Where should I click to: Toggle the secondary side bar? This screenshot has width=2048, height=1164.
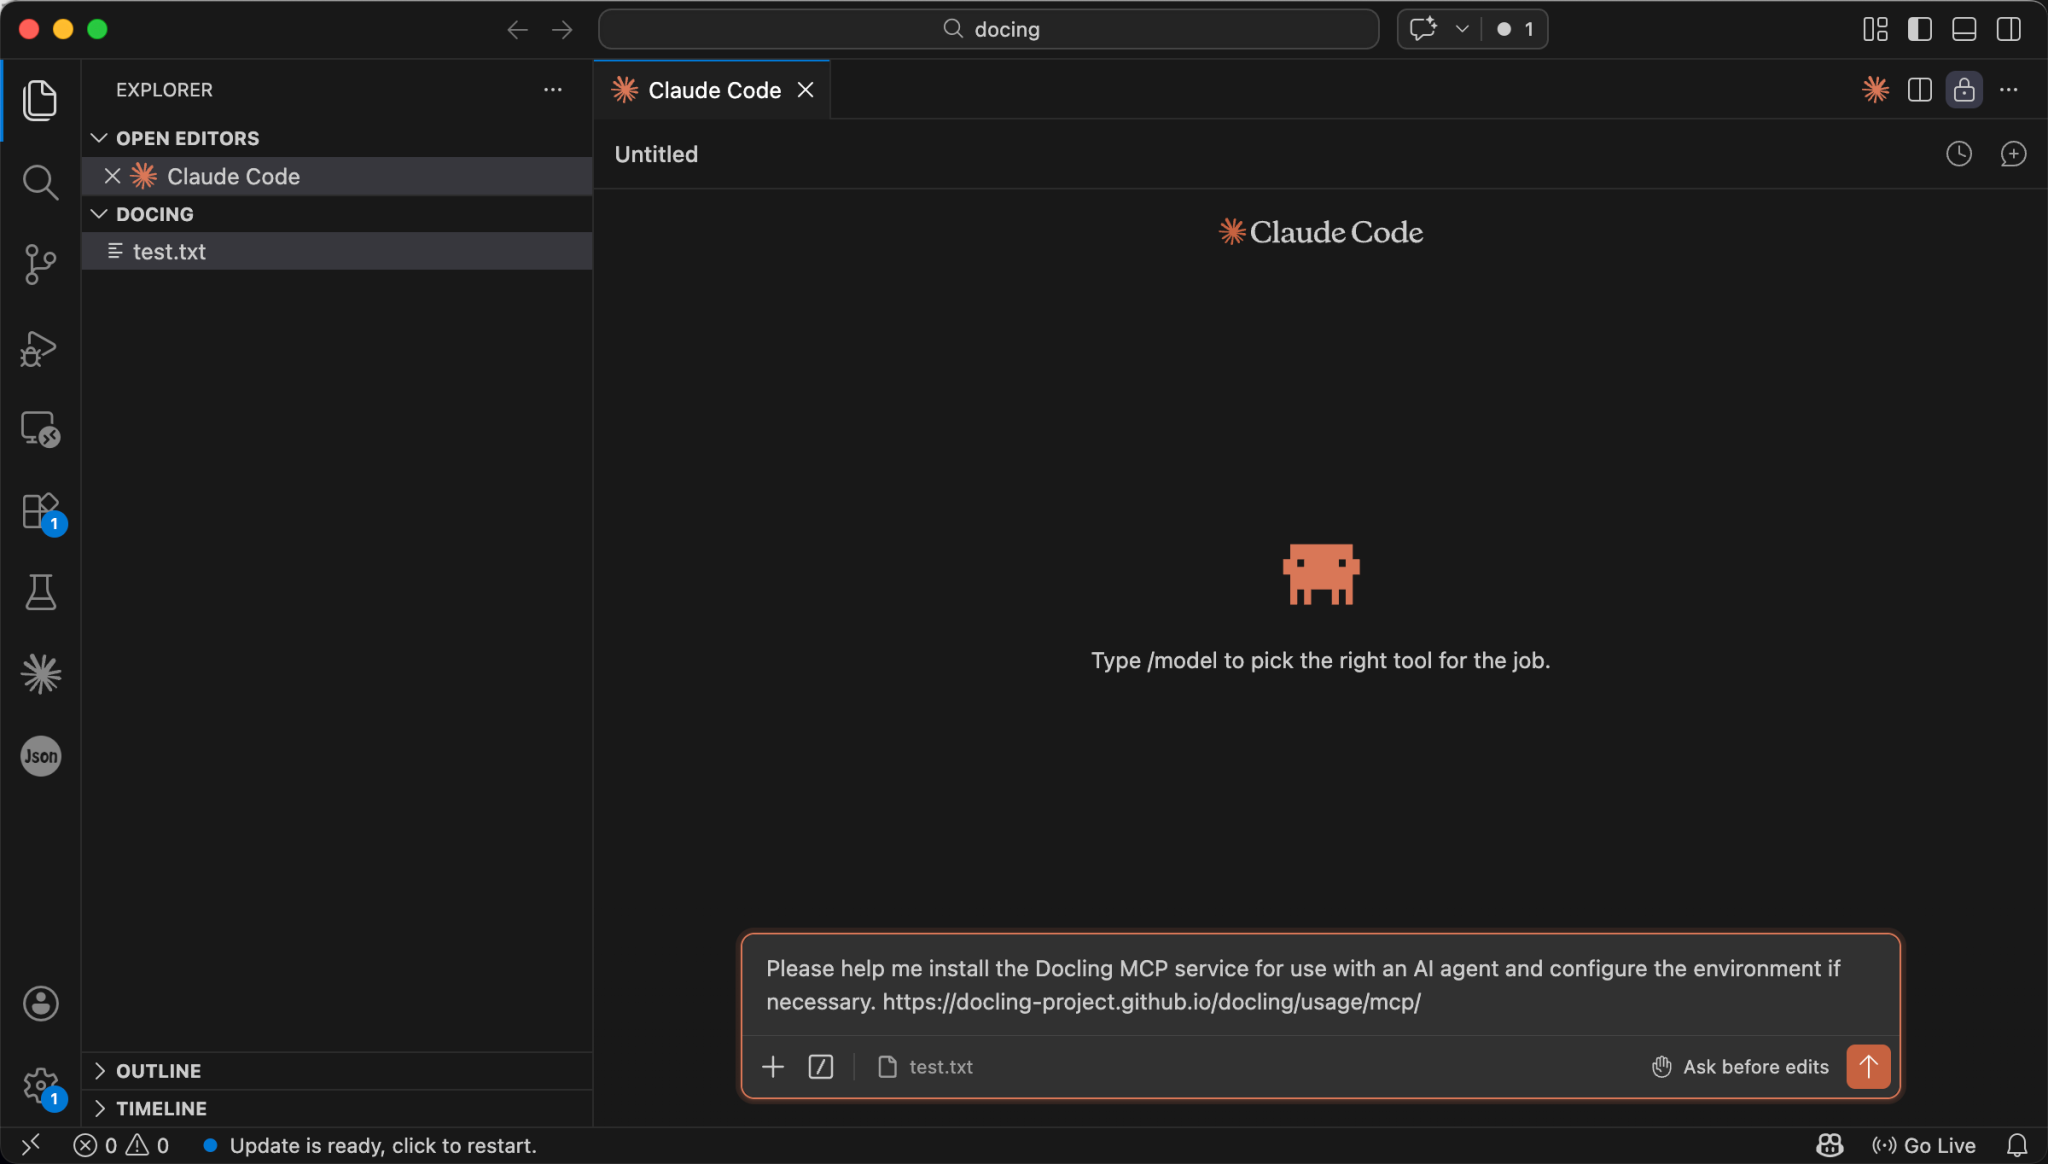pyautogui.click(x=2009, y=29)
